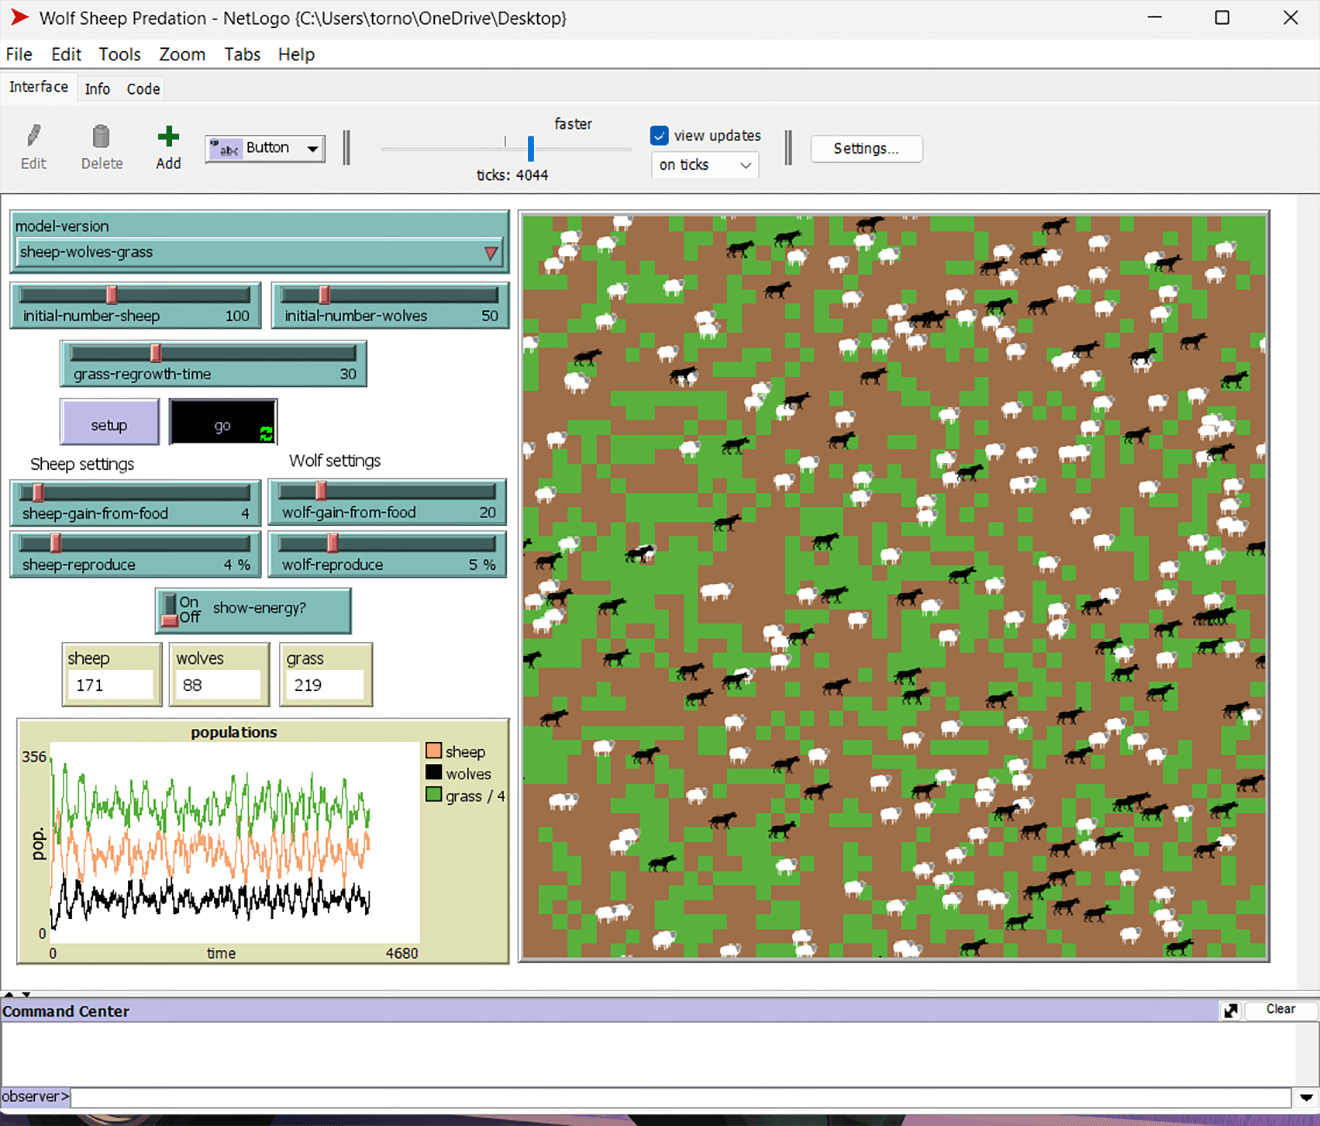
Task: Click the orange sheep legend color box
Action: (433, 751)
